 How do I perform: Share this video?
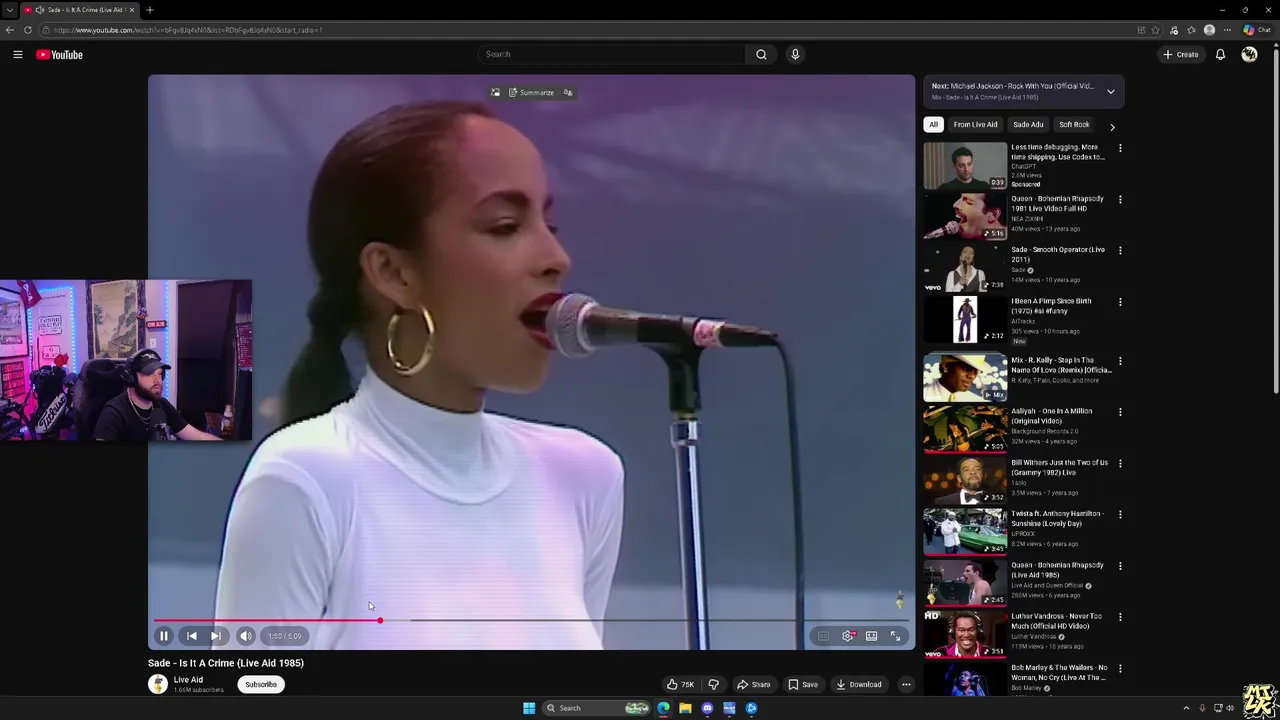coord(754,685)
